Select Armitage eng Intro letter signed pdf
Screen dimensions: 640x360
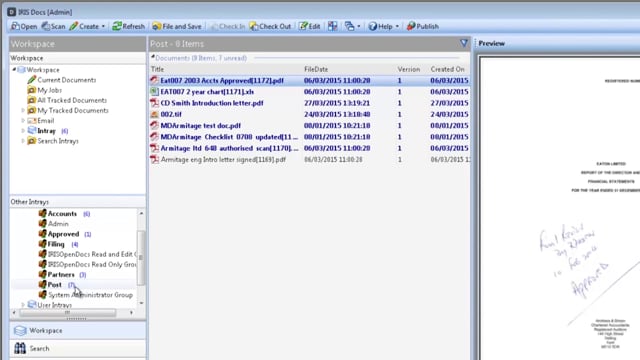tap(309, 160)
